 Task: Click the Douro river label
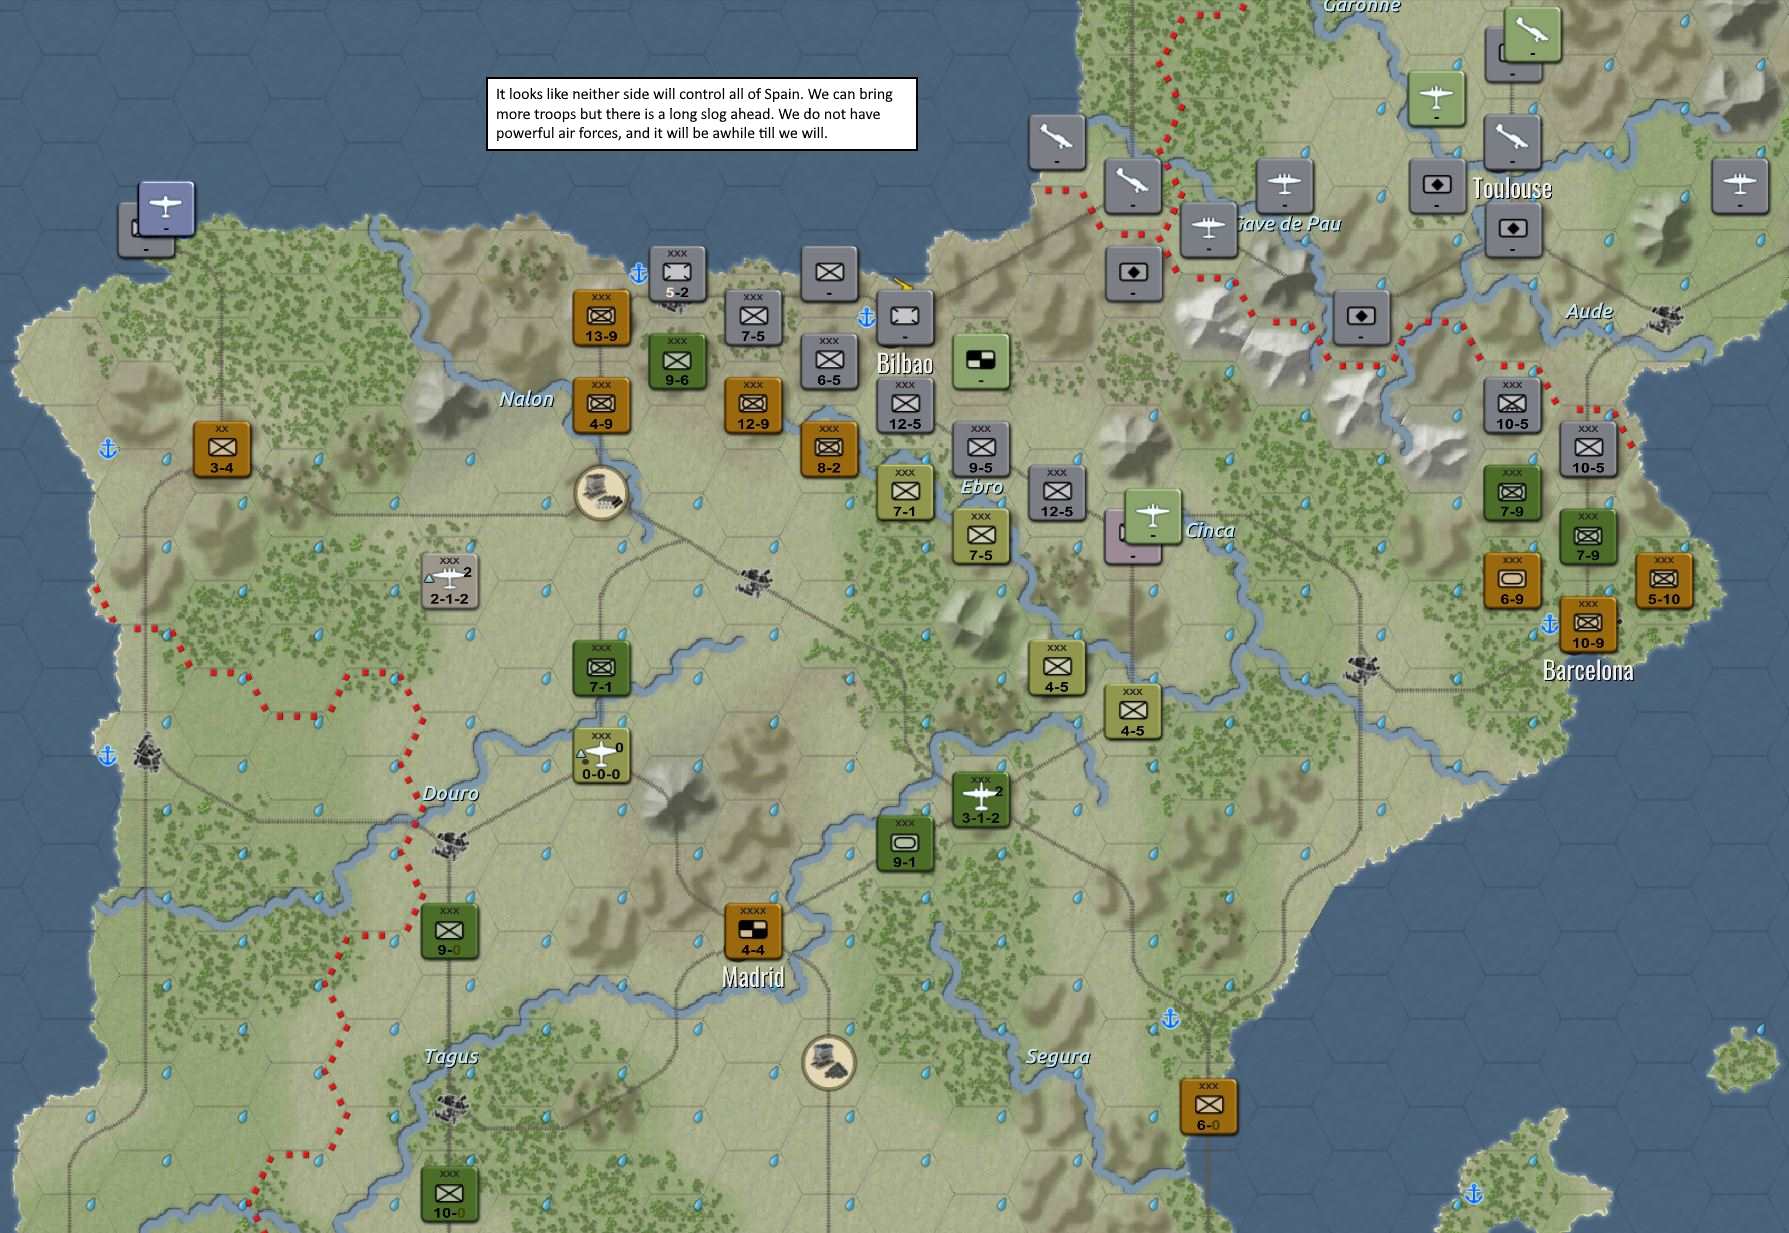tap(450, 793)
